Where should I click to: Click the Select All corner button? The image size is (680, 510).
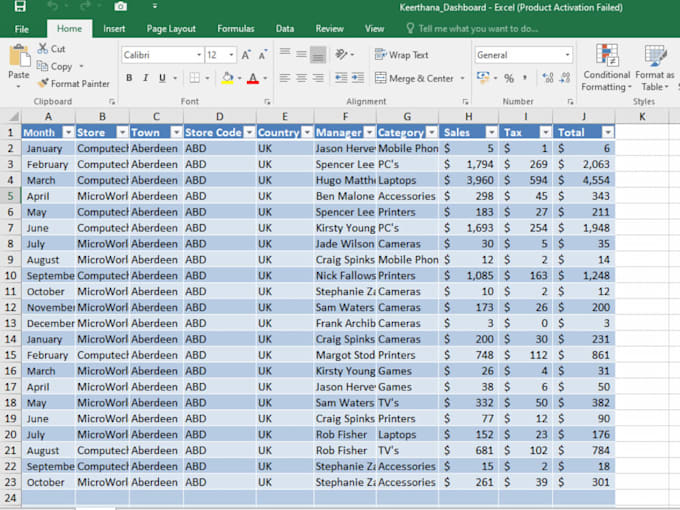click(11, 117)
